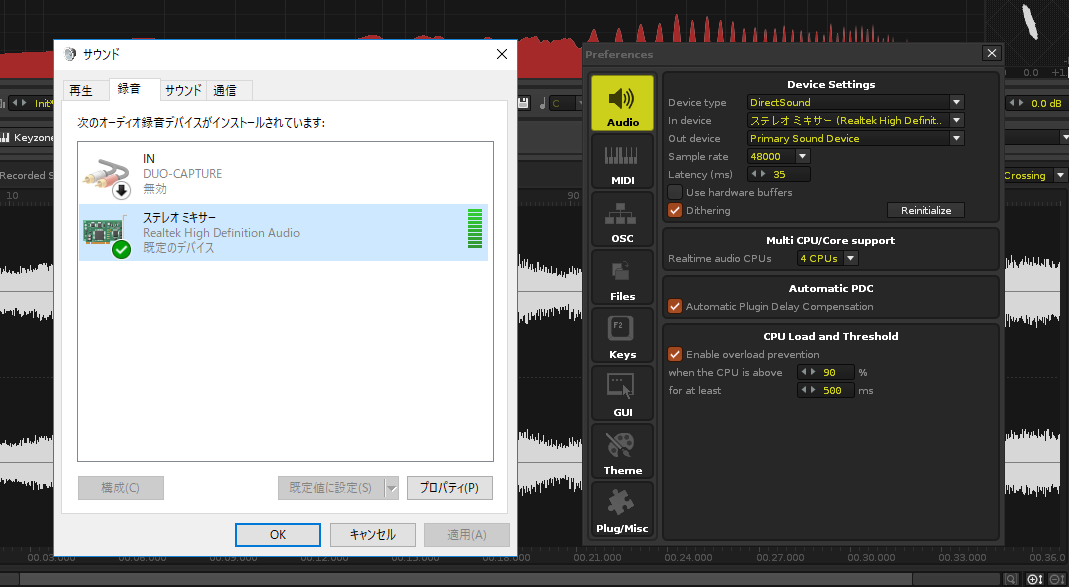Open the Audio settings panel
This screenshot has height=587, width=1069.
(622, 103)
